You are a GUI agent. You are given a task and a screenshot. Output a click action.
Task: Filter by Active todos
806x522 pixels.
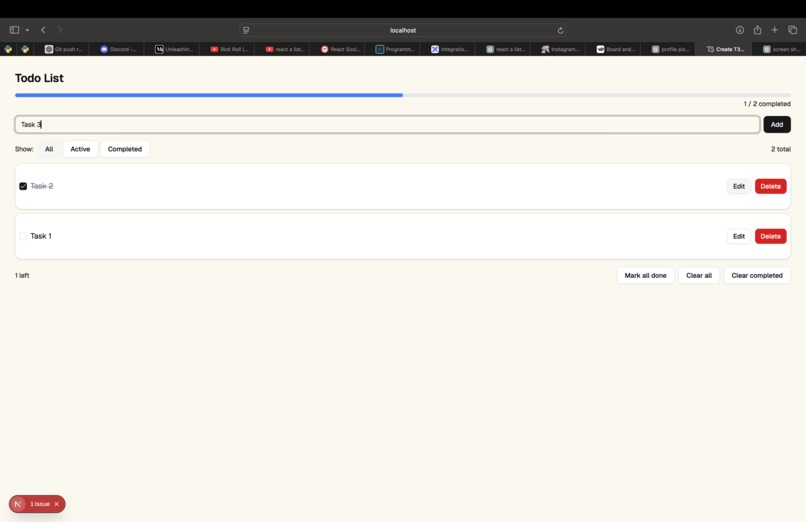[x=80, y=149]
